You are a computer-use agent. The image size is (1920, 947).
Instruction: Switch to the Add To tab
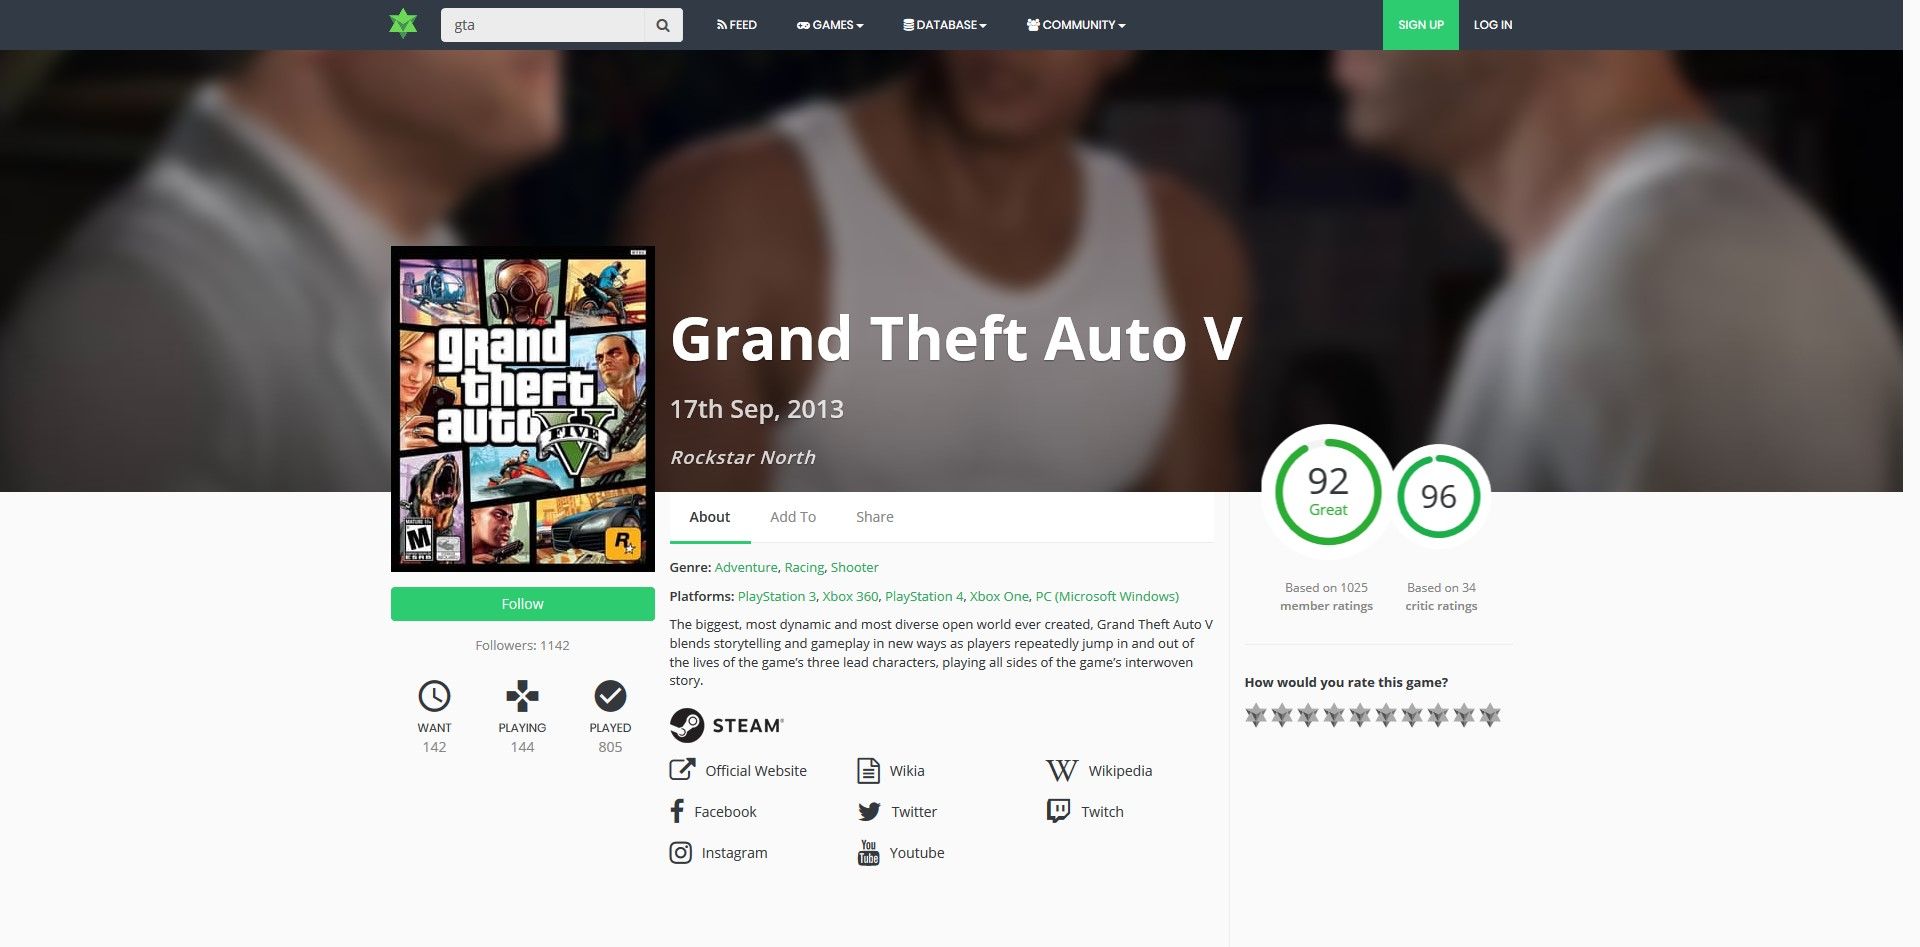pyautogui.click(x=793, y=517)
